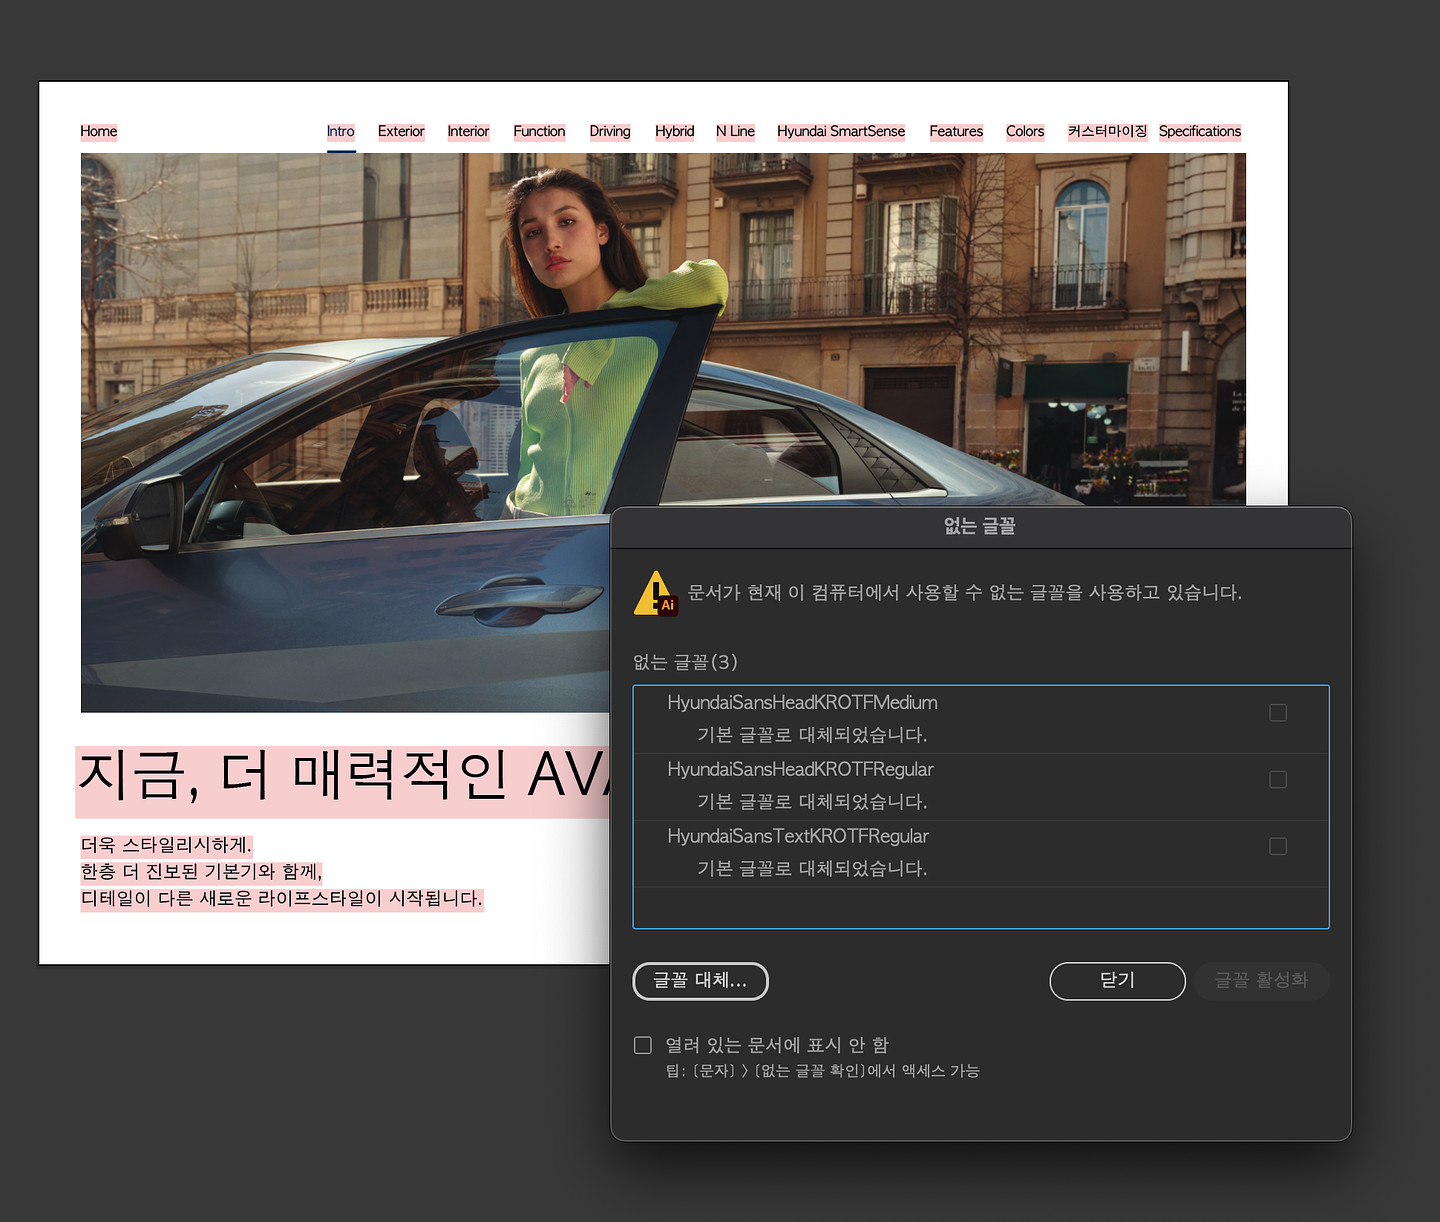Check the box for HyundaiSansHeadKROTFMedium

[1277, 713]
